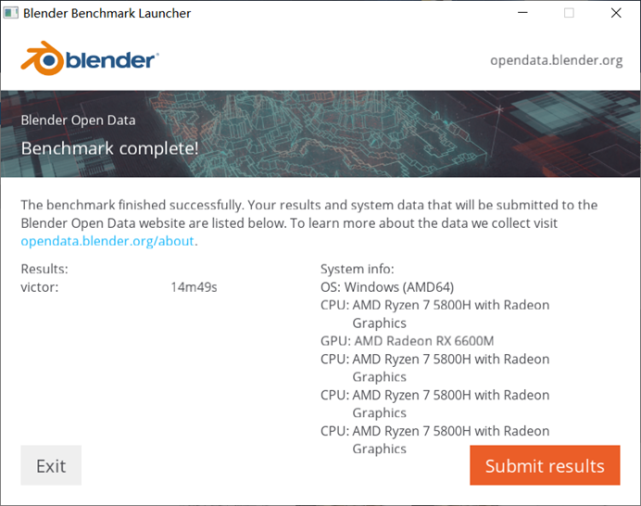Click the opendata.blender.org text at top right
Screen dimensions: 641x506
tap(556, 60)
